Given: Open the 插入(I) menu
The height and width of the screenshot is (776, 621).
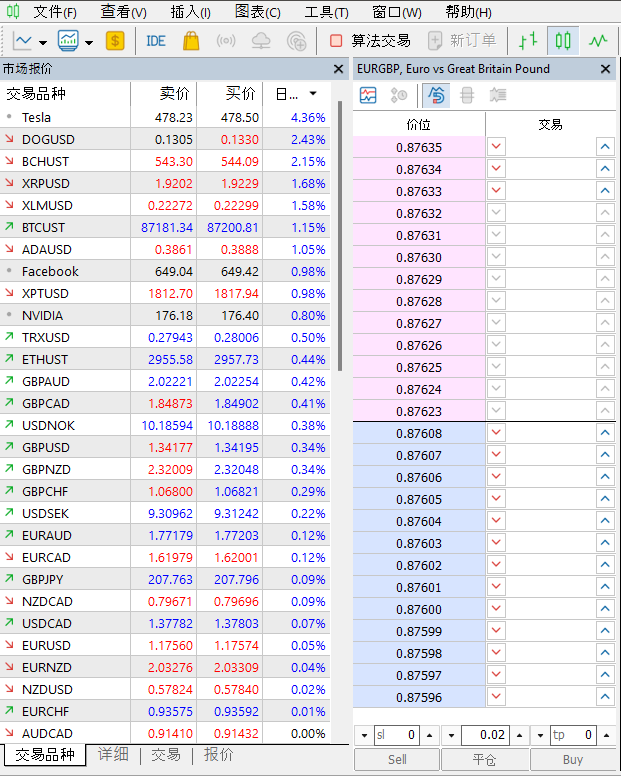Looking at the screenshot, I should (191, 12).
